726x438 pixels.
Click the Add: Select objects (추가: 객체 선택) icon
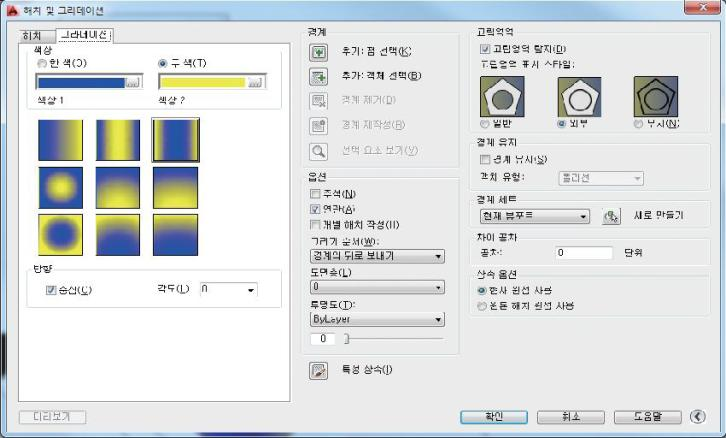click(x=320, y=76)
